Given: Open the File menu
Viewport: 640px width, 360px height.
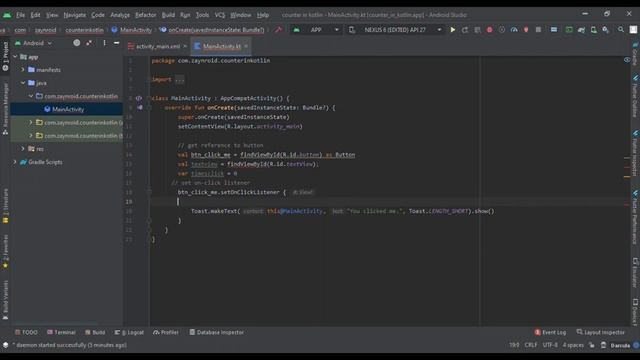Looking at the screenshot, I should pos(20,15).
